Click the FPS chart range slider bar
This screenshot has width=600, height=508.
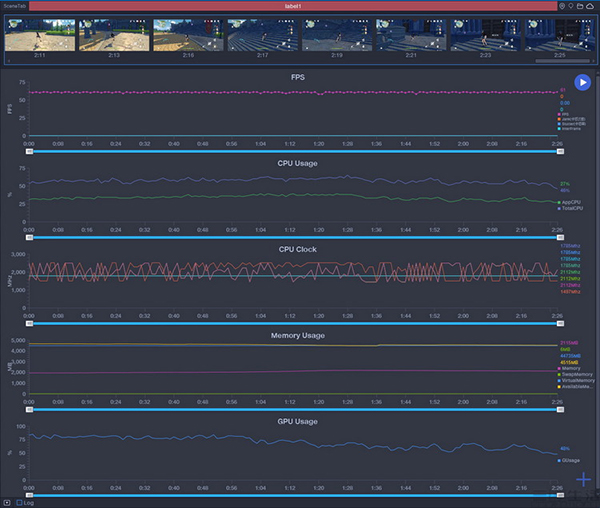point(294,152)
